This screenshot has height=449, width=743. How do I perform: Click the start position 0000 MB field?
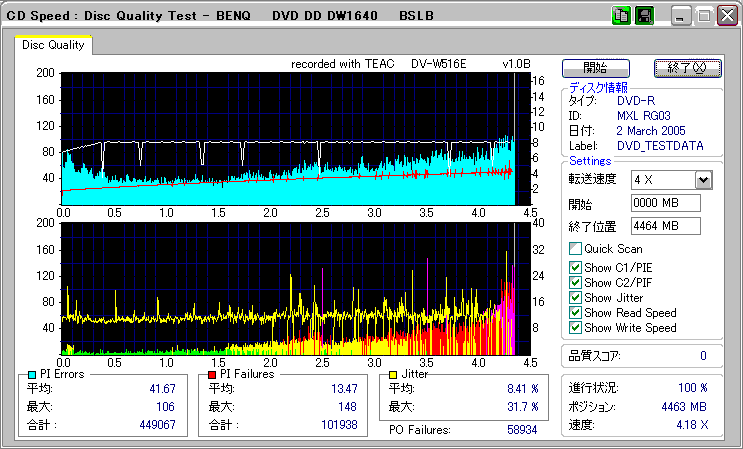point(665,203)
